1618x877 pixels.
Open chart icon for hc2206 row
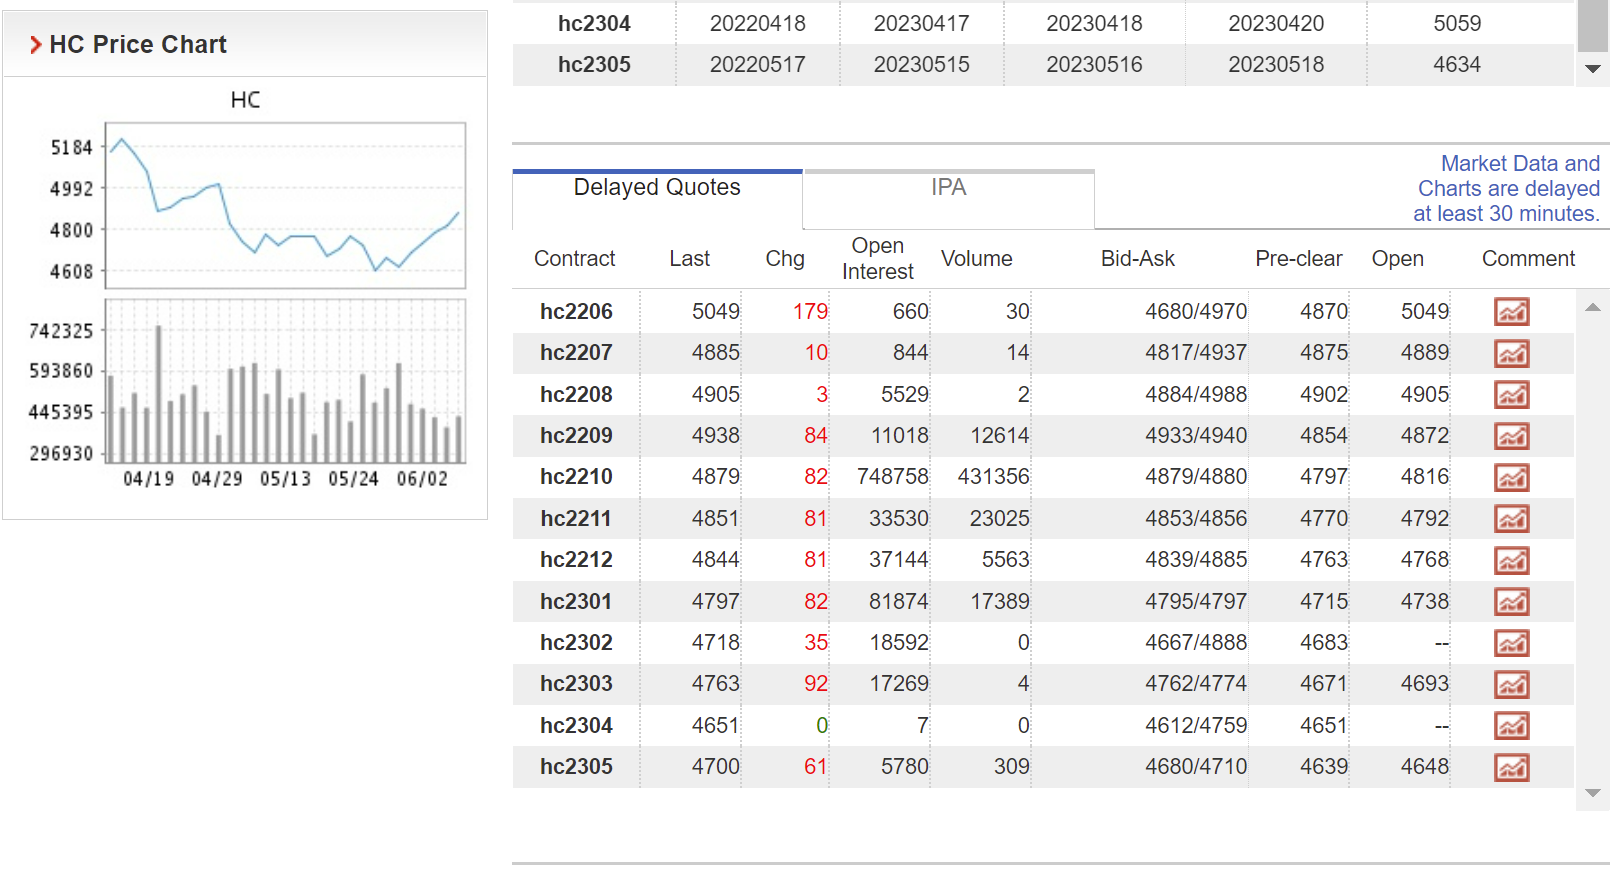click(1511, 312)
